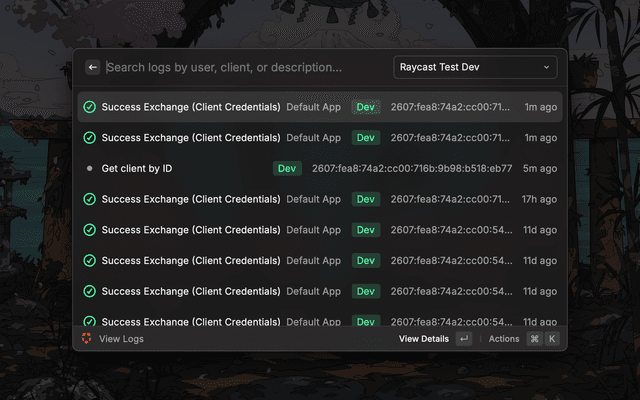Click the gray dot beside Get client by ID

(89, 169)
